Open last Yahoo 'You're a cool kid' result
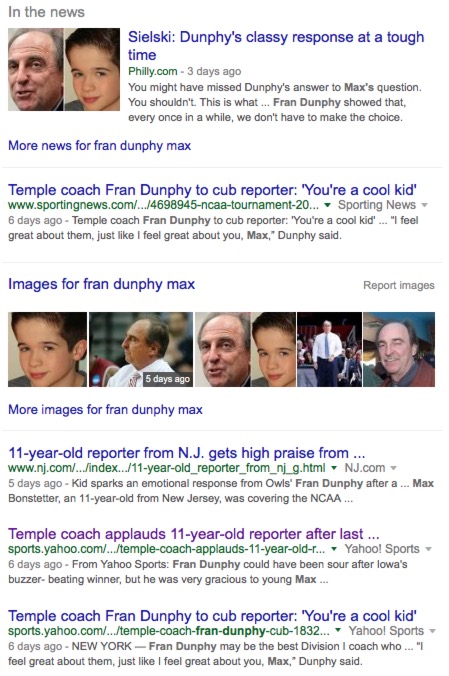The image size is (449, 676). [212, 616]
